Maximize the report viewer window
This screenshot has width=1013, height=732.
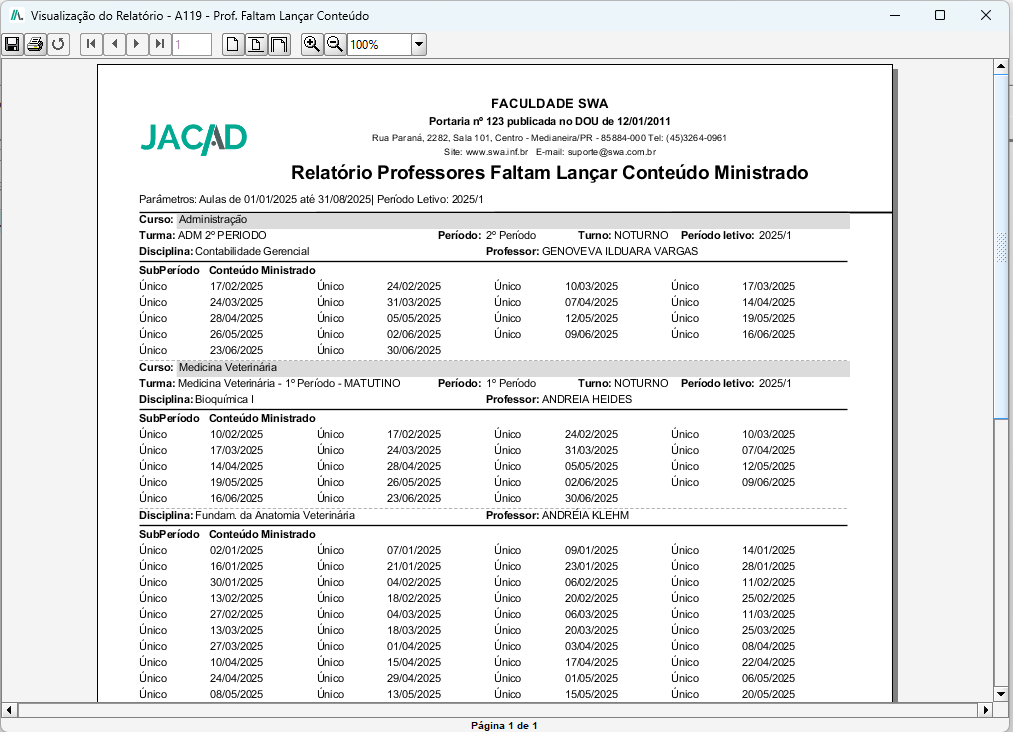[940, 15]
